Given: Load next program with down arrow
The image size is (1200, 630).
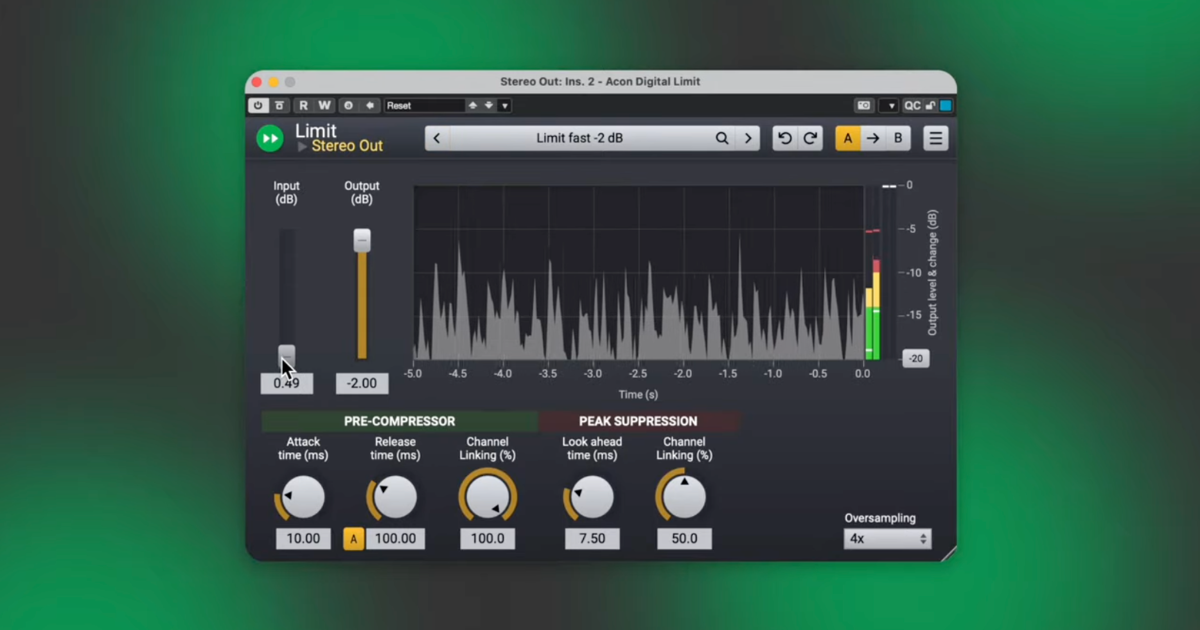Looking at the screenshot, I should pos(489,105).
